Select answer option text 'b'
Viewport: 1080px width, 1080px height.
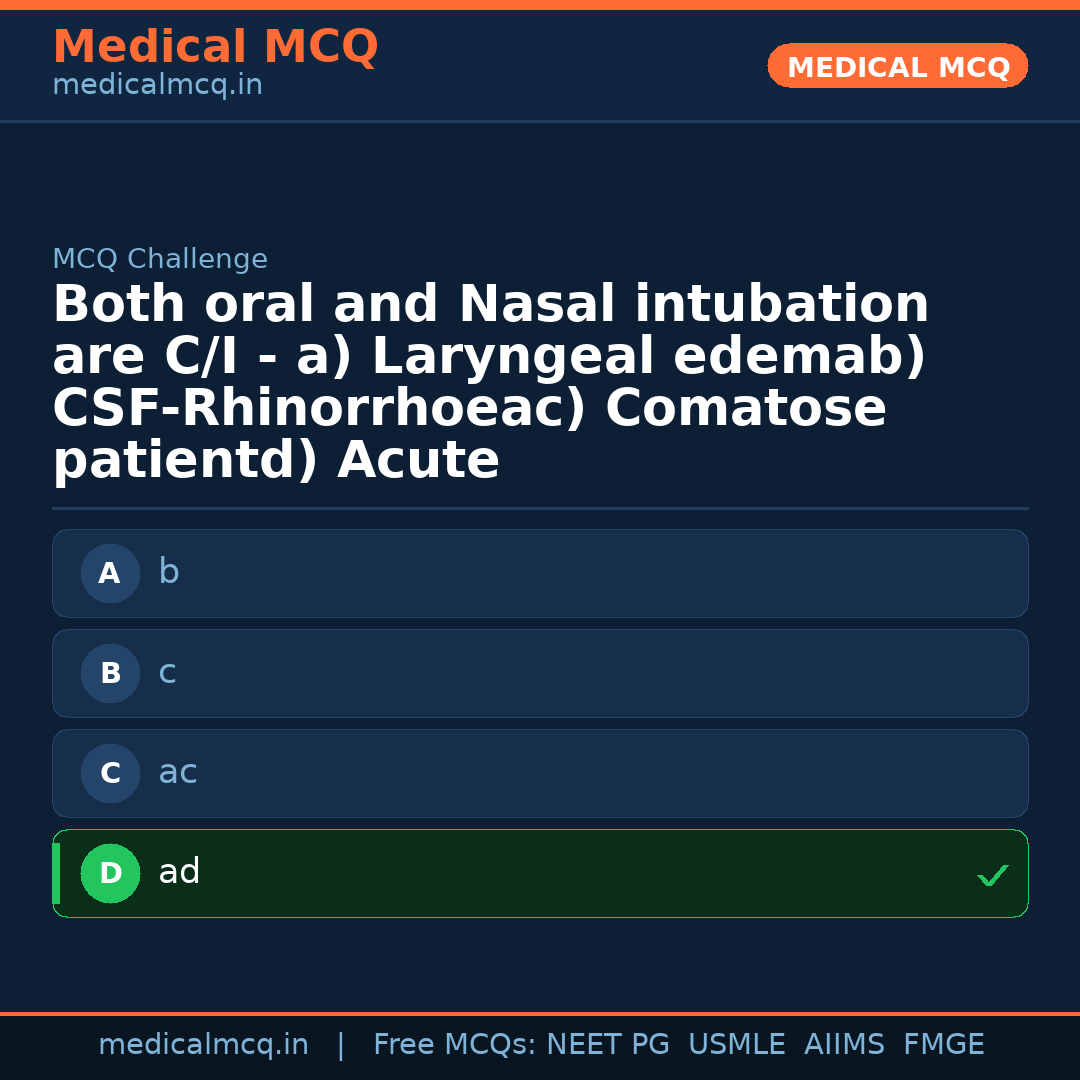[169, 572]
